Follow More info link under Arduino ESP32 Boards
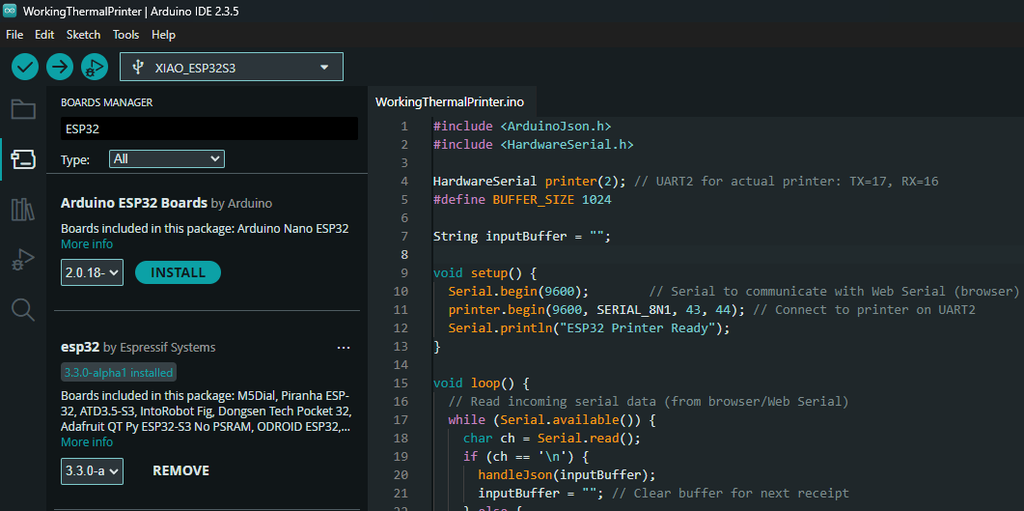The height and width of the screenshot is (511, 1024). (87, 244)
